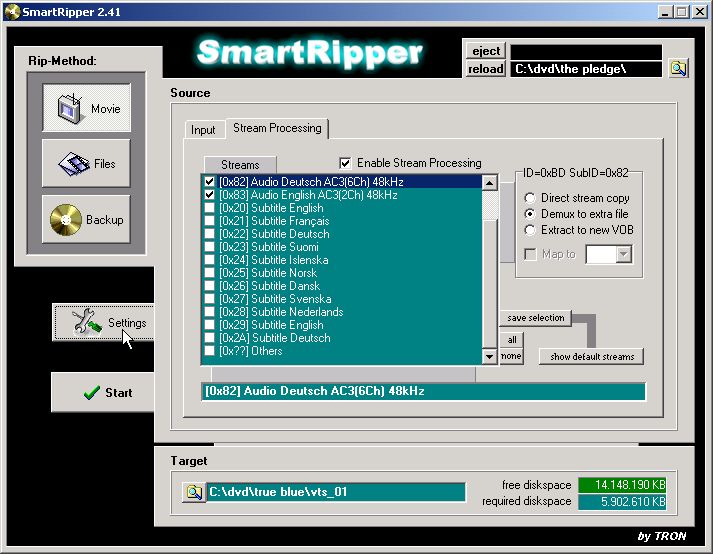The height and width of the screenshot is (554, 713).
Task: Select Direct stream copy option
Action: (530, 198)
